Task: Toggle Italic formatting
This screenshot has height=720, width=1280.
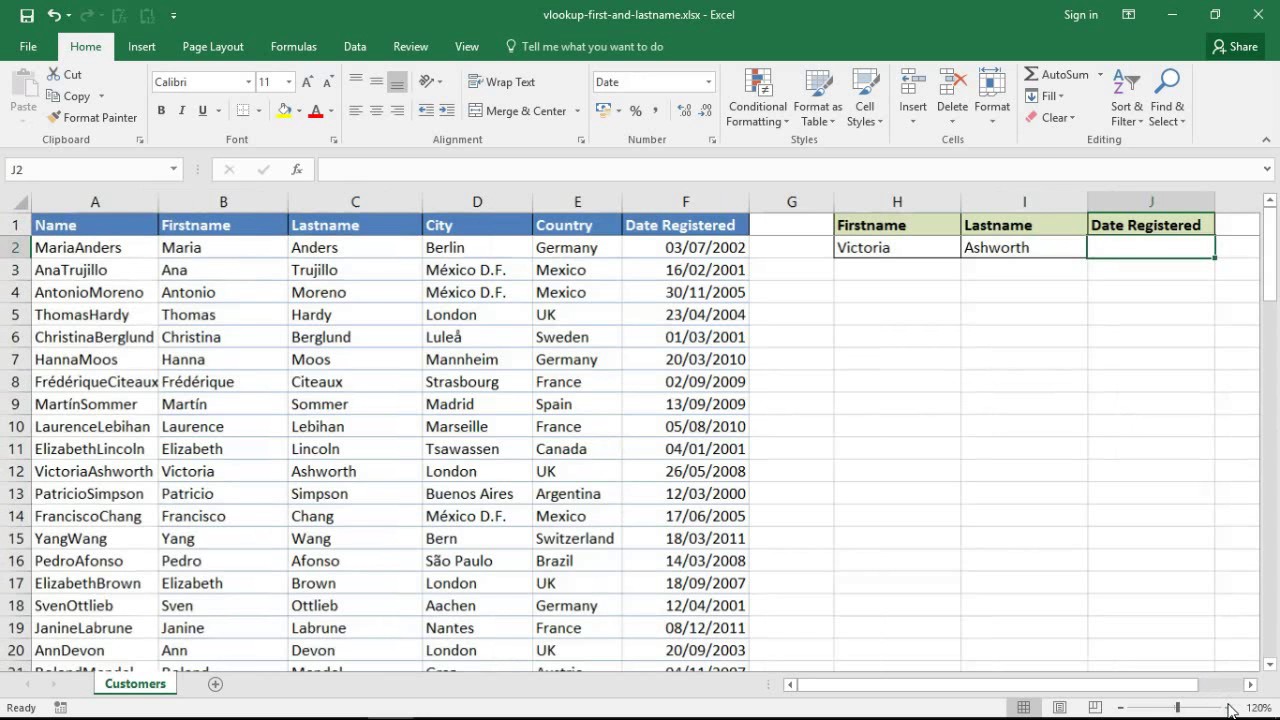Action: coord(181,111)
